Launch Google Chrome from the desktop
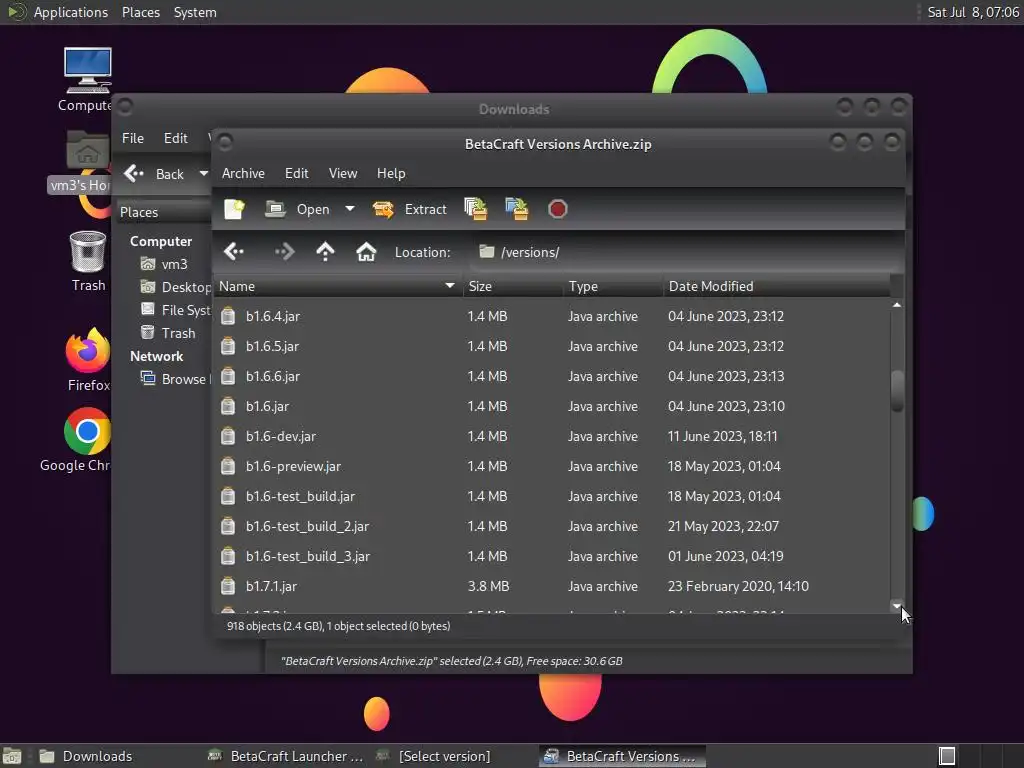The width and height of the screenshot is (1024, 768). coord(76,440)
